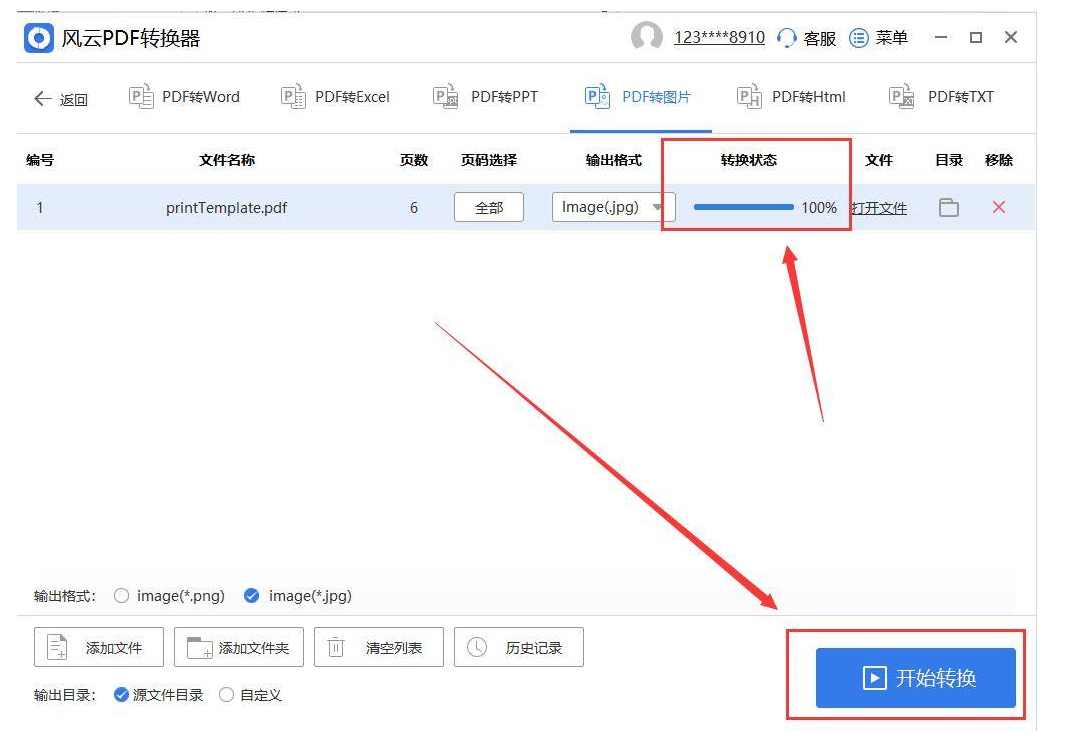Select the image(*.png) output format
This screenshot has height=752, width=1065.
tap(122, 596)
